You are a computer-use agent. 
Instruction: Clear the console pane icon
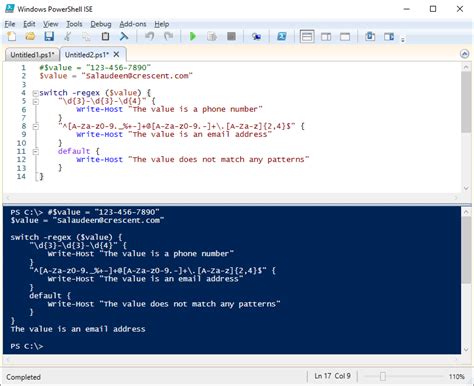[124, 36]
